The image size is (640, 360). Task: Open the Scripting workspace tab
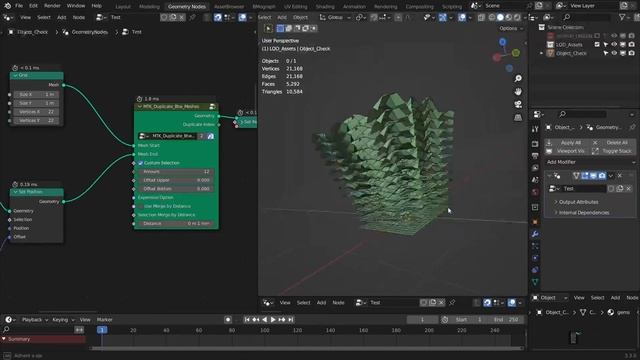pos(452,7)
